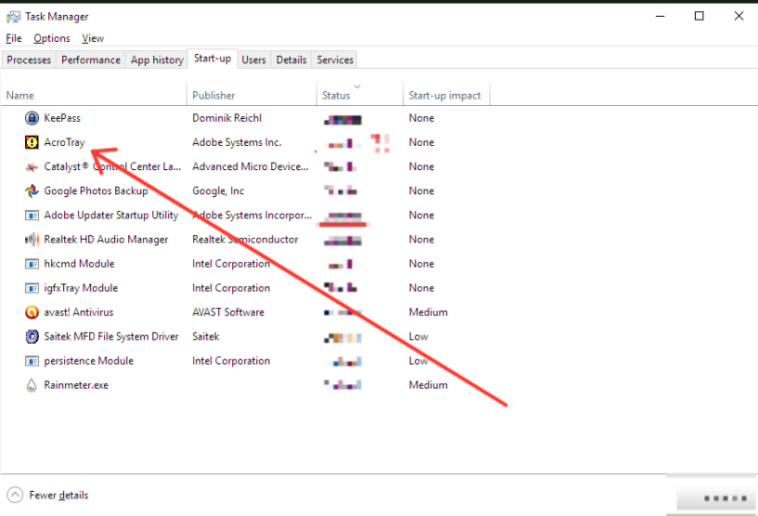Click the Task Manager title bar icon

pos(13,16)
